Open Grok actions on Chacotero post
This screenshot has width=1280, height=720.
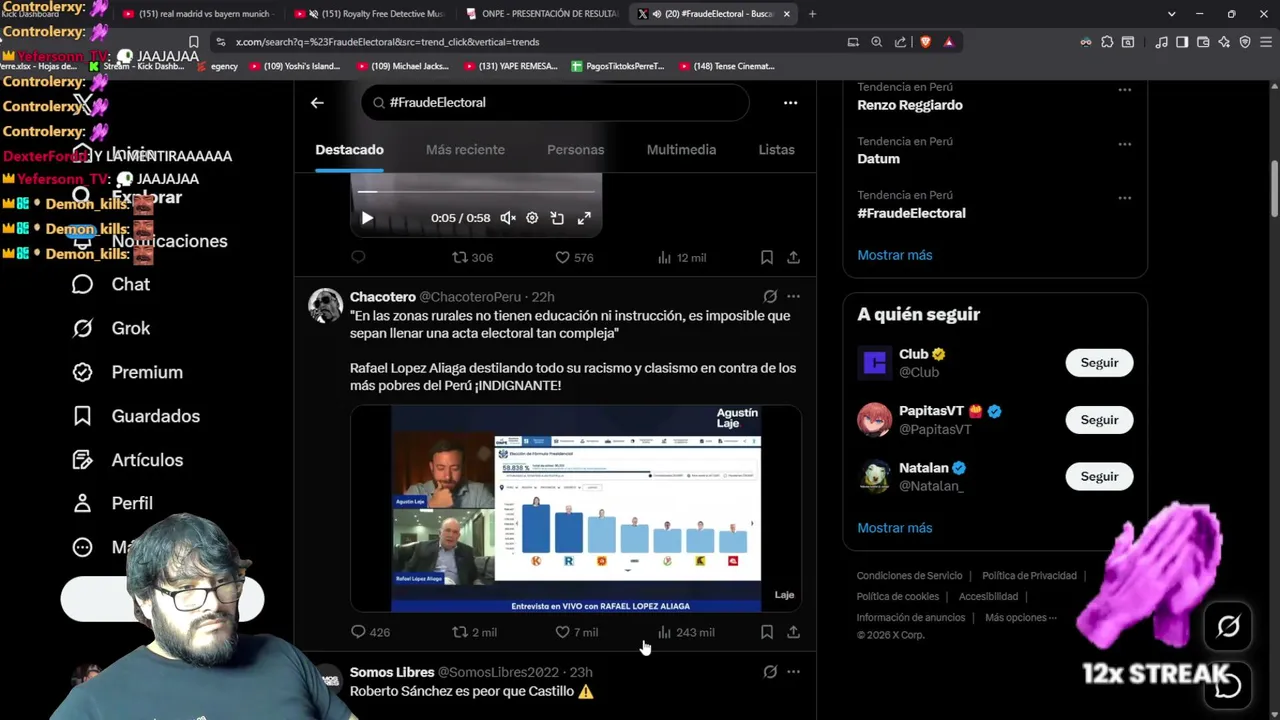770,297
